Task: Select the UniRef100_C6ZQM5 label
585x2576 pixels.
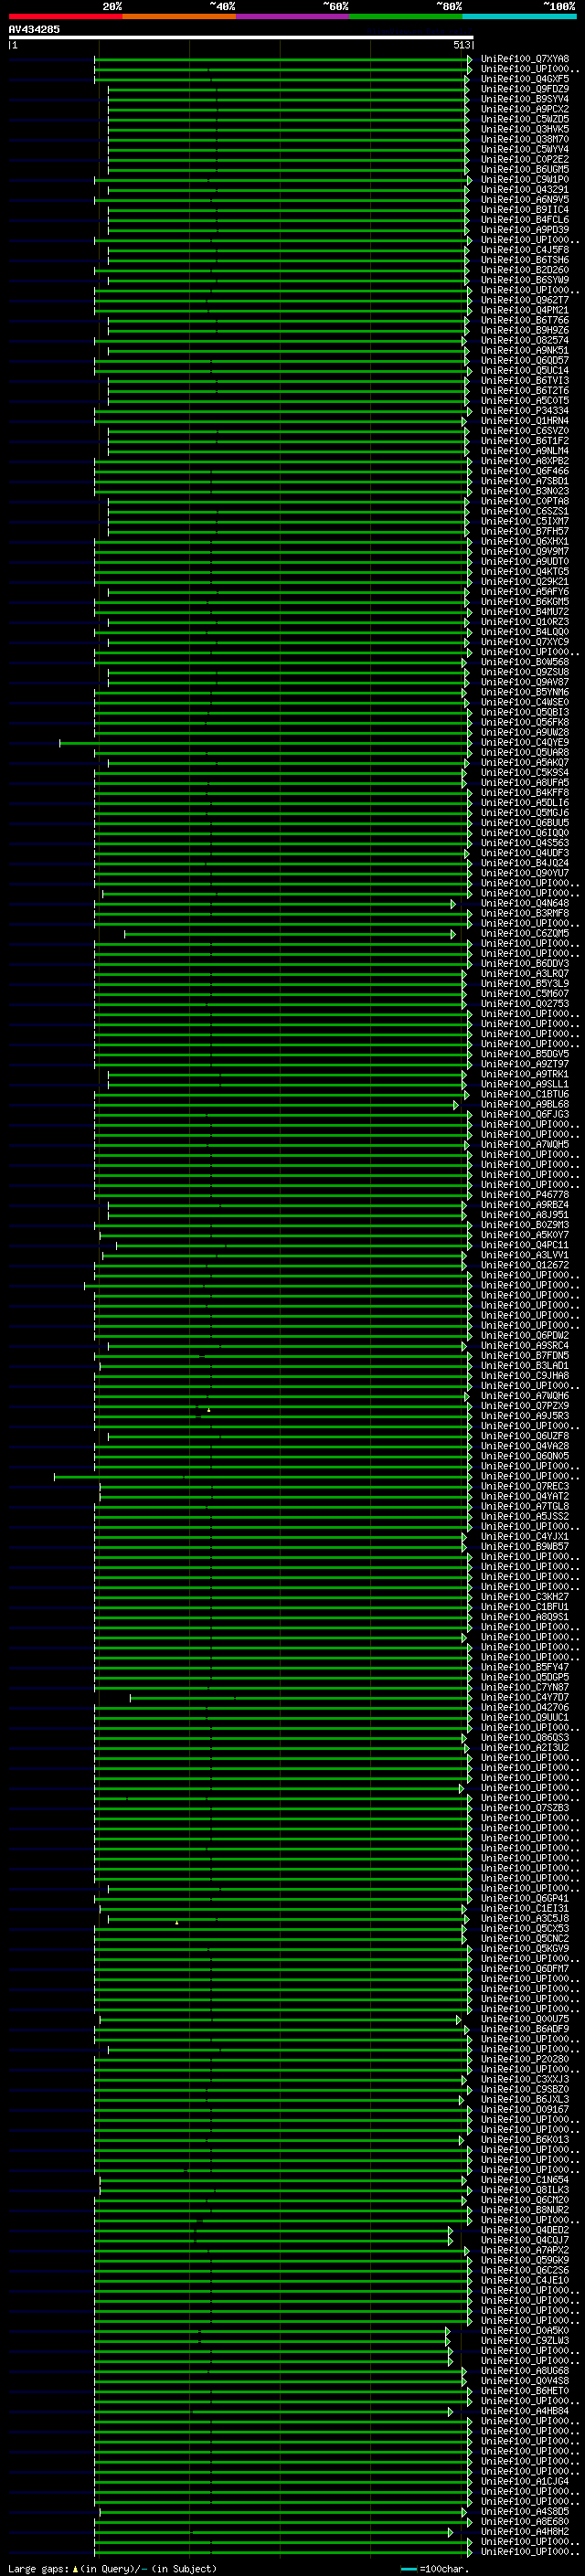Action: click(x=525, y=933)
